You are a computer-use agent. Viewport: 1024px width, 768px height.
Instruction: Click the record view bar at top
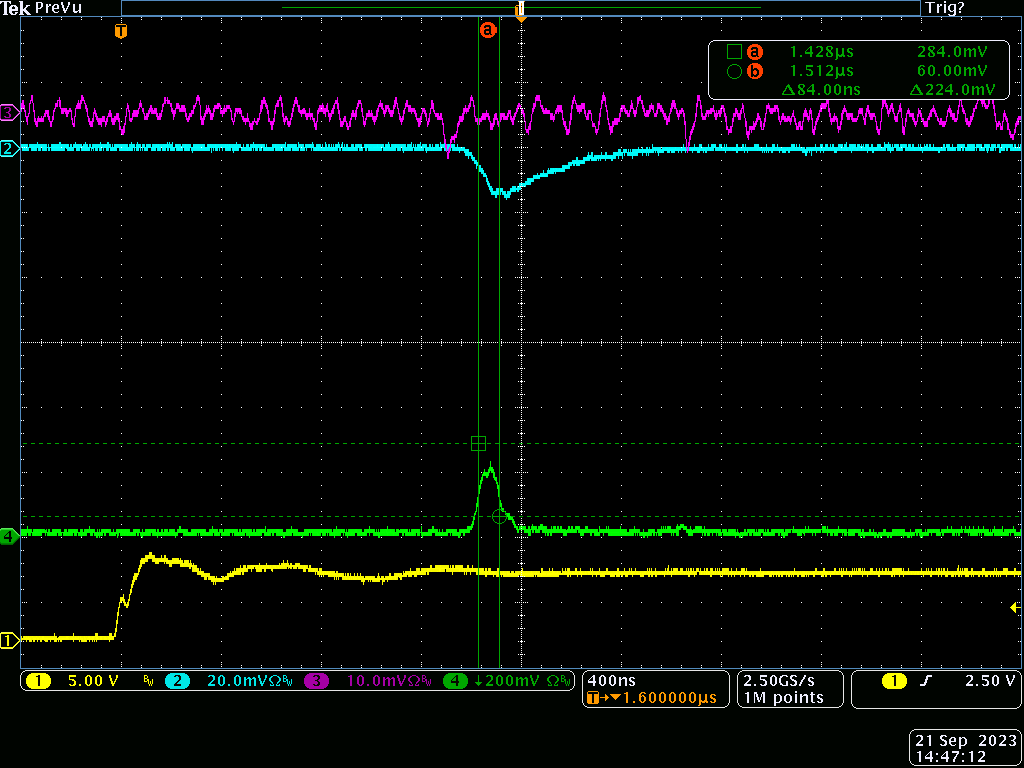[520, 8]
